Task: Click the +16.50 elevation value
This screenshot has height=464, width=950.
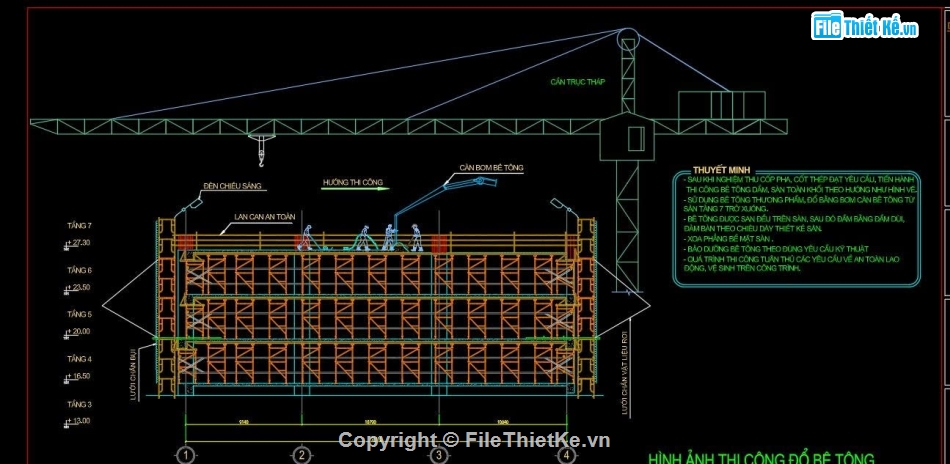Action: (x=79, y=376)
